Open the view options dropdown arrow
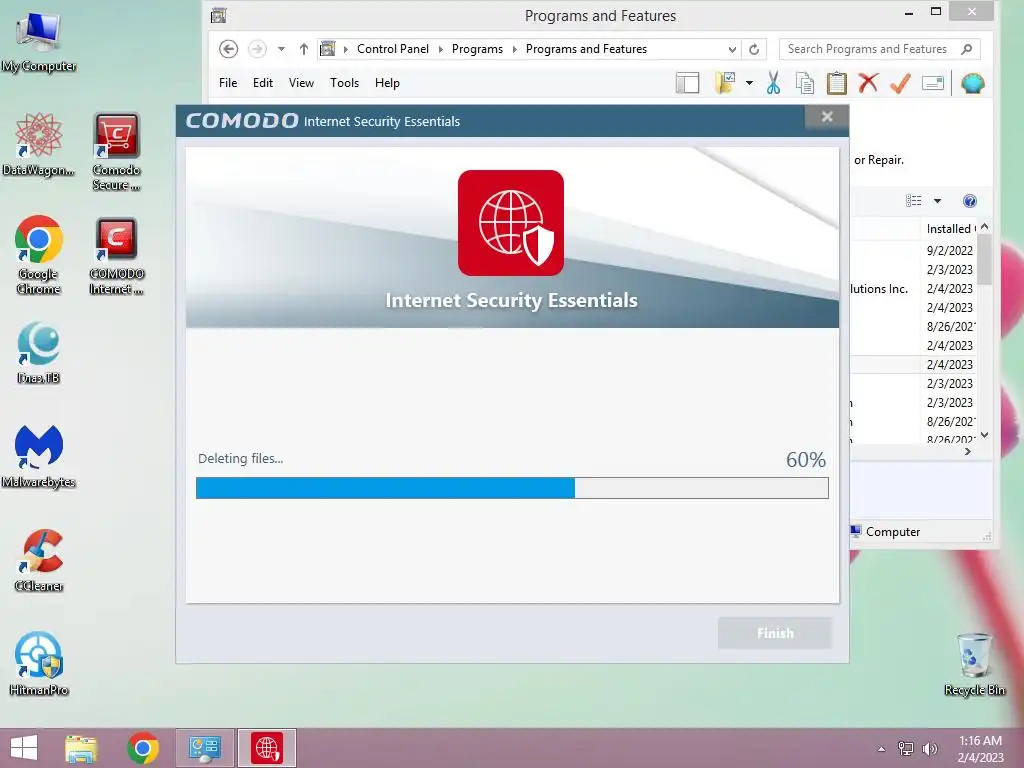This screenshot has height=768, width=1024. (937, 201)
